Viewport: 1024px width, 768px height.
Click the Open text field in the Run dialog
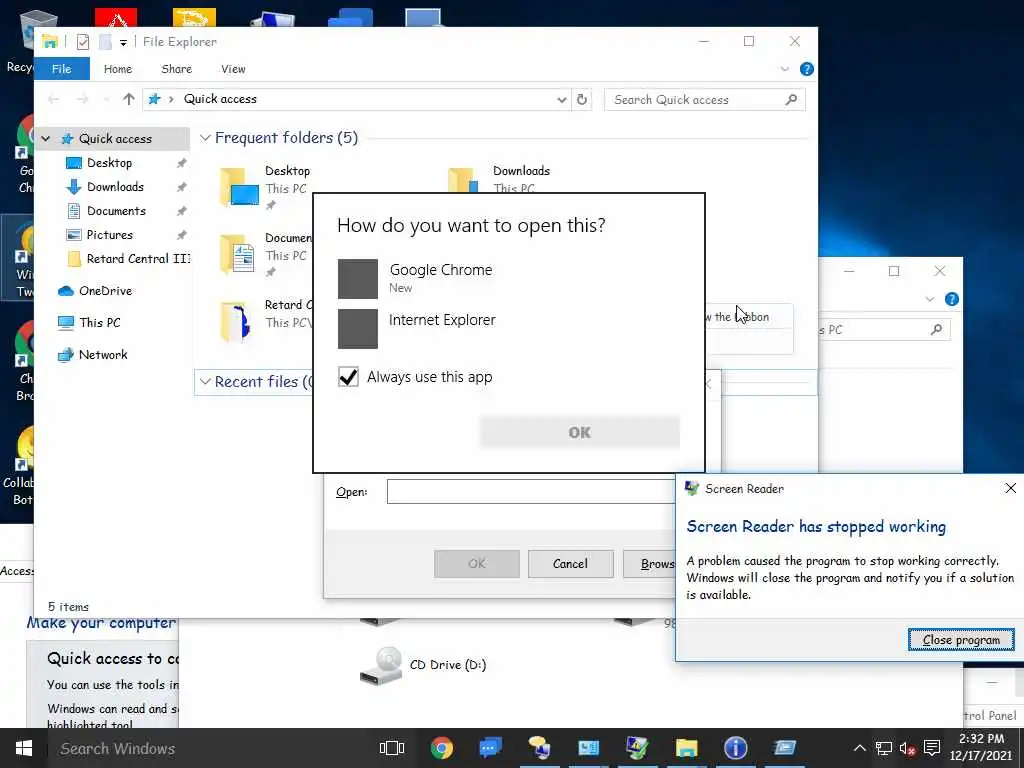click(x=530, y=492)
